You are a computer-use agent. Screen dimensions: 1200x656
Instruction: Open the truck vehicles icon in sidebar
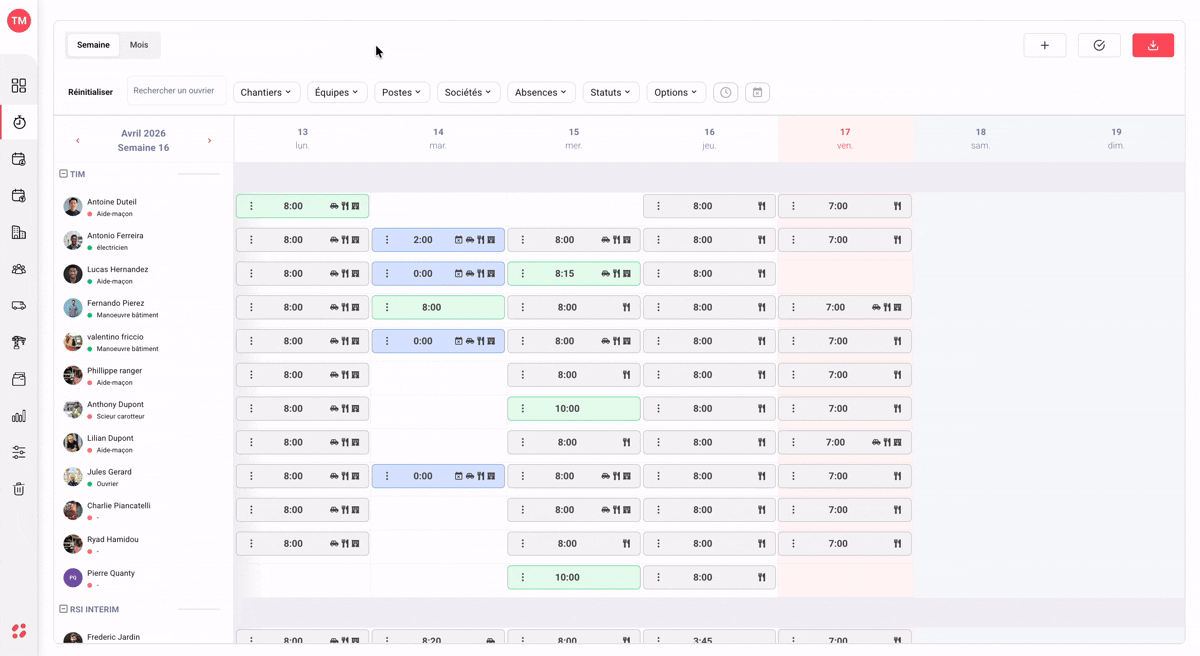coord(19,306)
